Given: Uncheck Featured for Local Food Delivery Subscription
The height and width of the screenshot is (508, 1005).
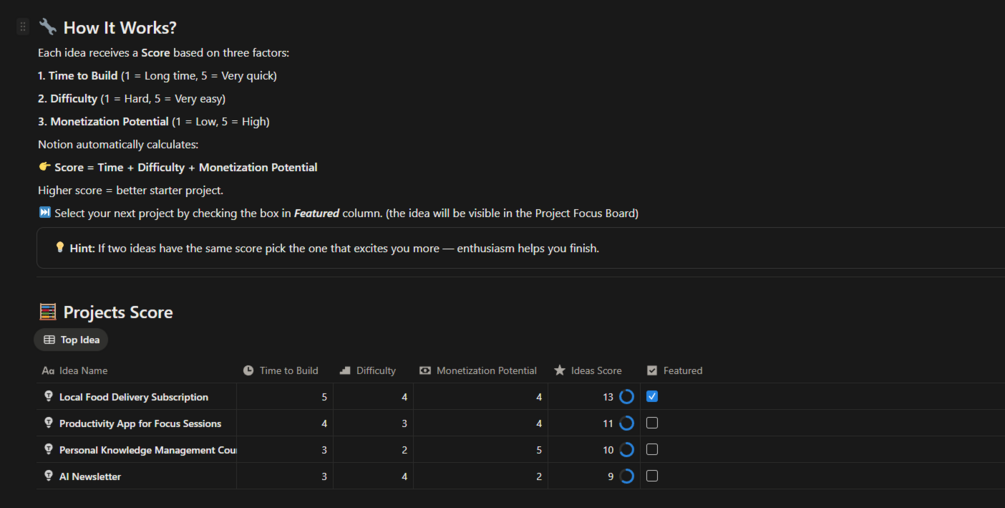Looking at the screenshot, I should (652, 397).
